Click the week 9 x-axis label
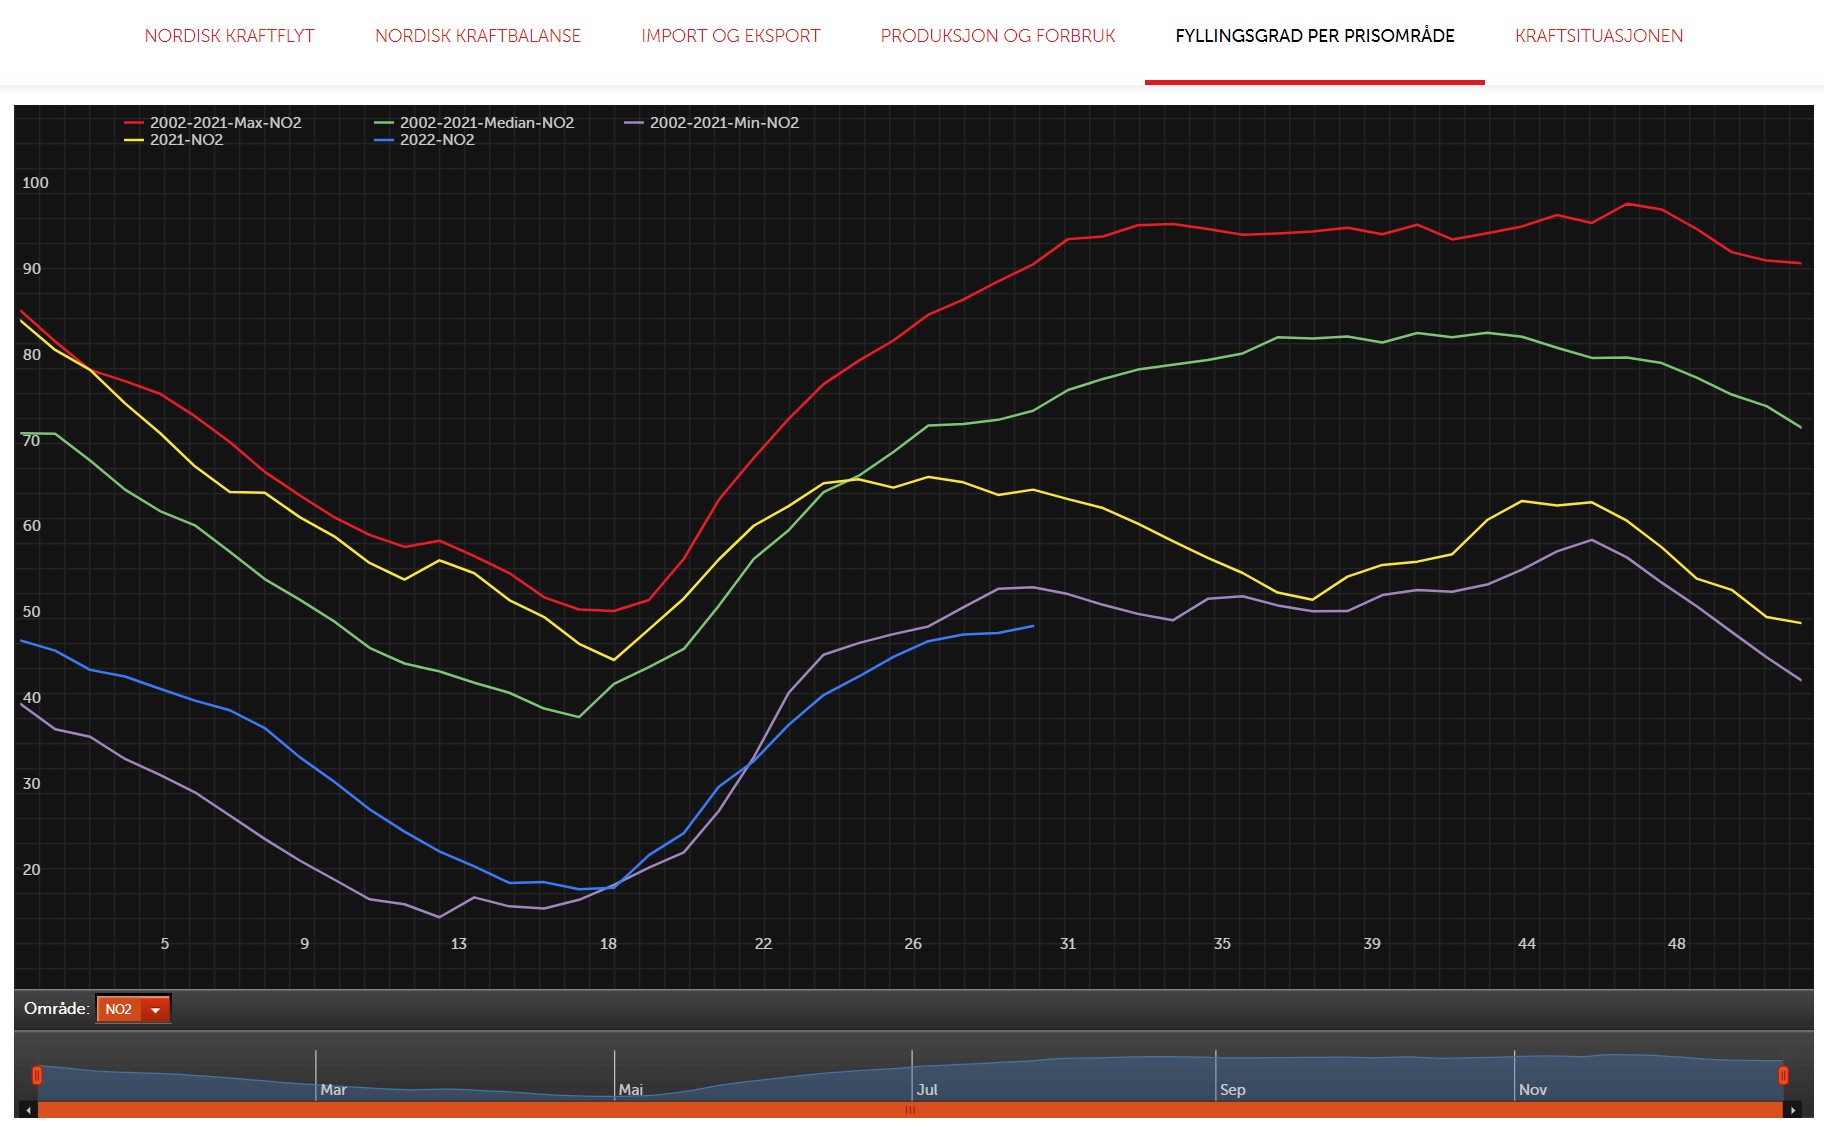1824x1127 pixels. coord(305,944)
